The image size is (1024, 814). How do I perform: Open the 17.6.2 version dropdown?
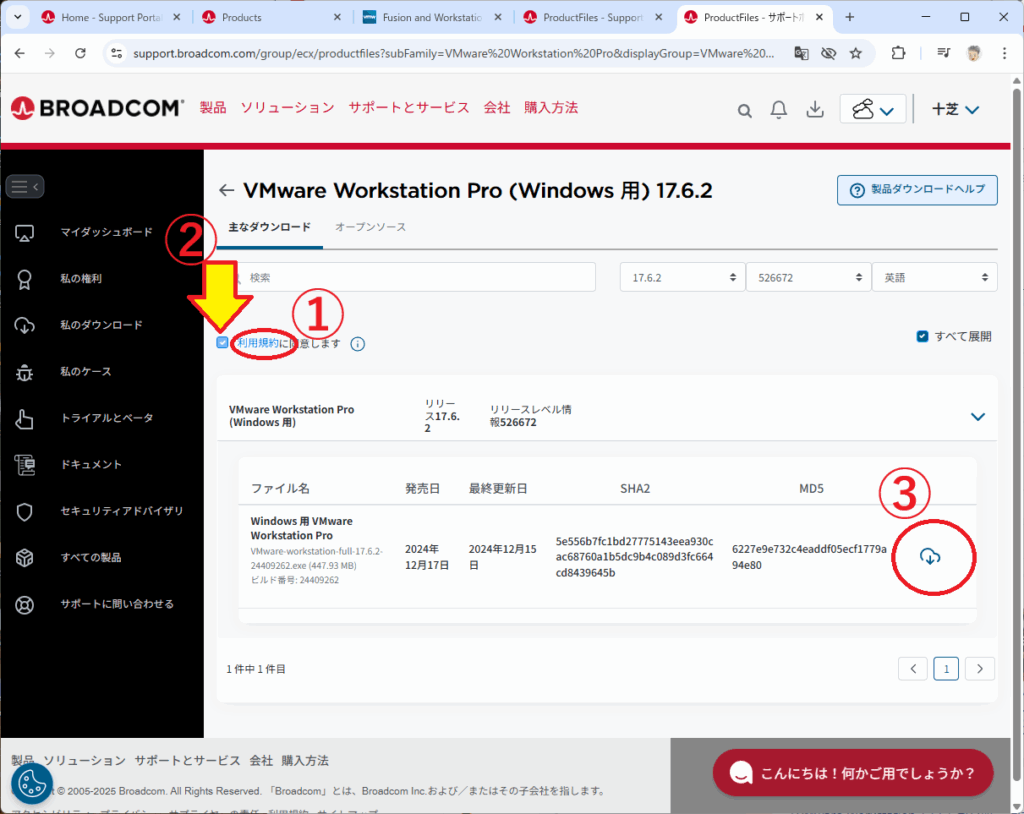[x=681, y=277]
